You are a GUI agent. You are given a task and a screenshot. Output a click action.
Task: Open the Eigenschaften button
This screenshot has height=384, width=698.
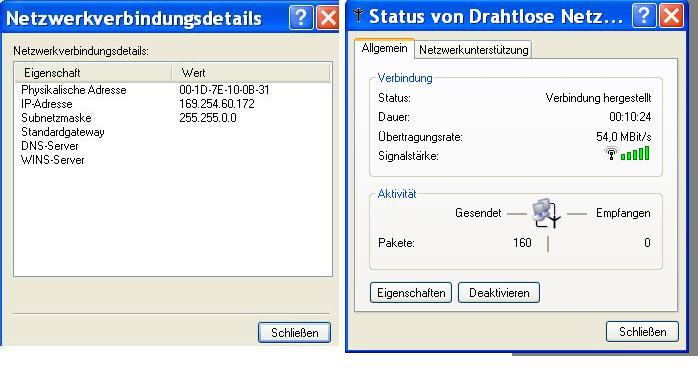coord(411,293)
